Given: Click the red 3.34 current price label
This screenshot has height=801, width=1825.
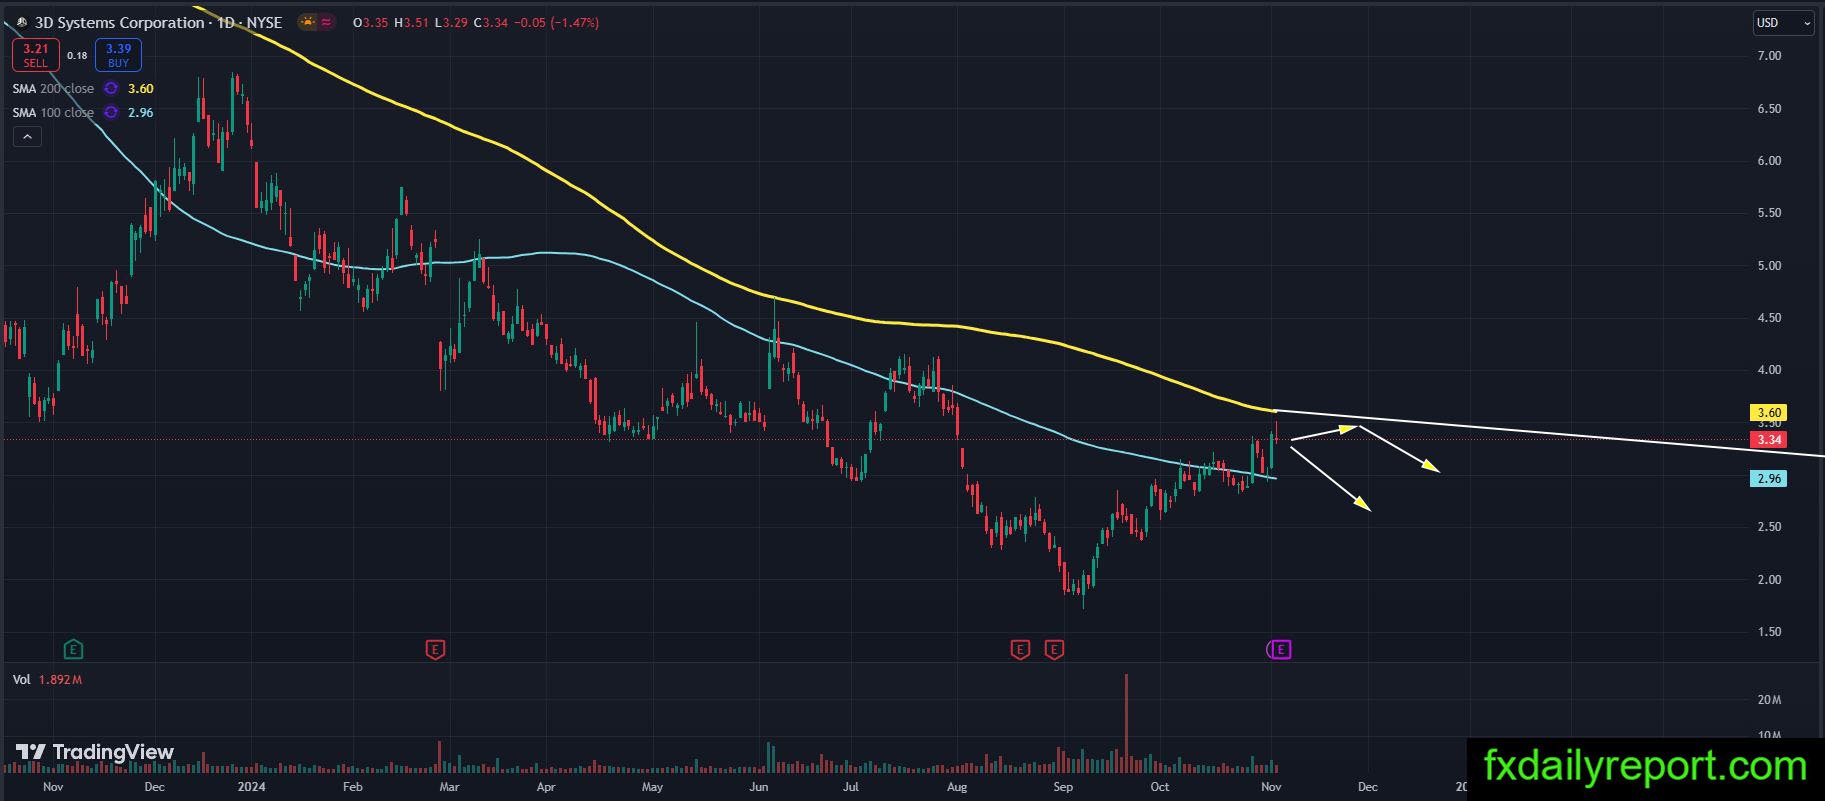Looking at the screenshot, I should tap(1769, 440).
